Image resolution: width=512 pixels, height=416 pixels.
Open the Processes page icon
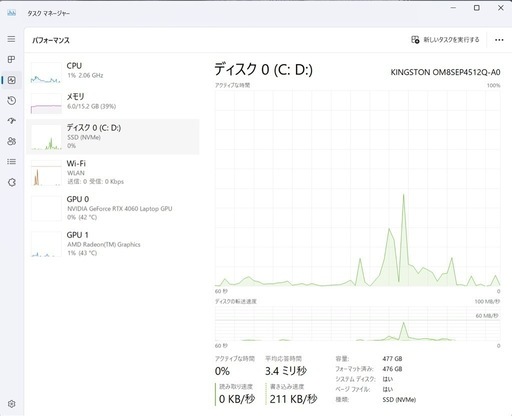[x=11, y=59]
